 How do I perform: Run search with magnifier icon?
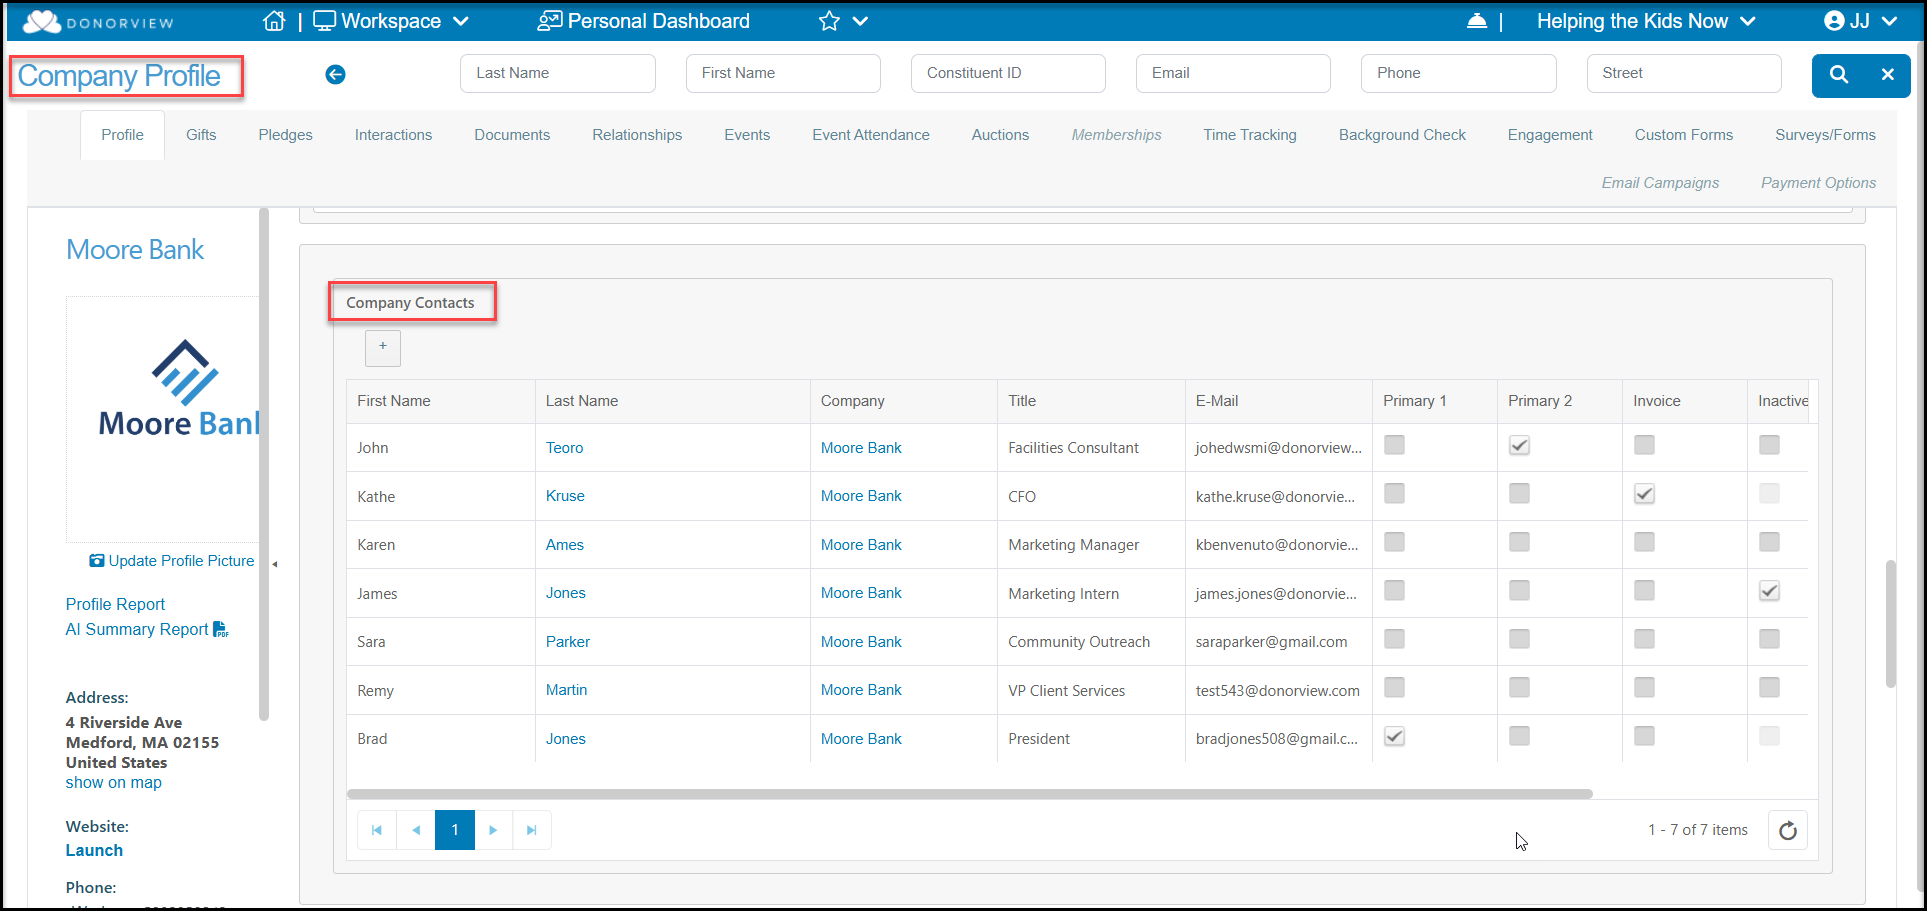point(1839,75)
